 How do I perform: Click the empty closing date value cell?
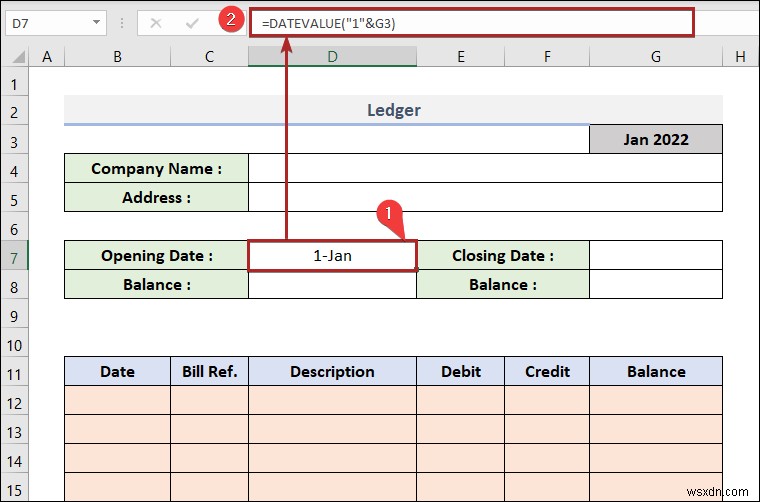tap(656, 255)
